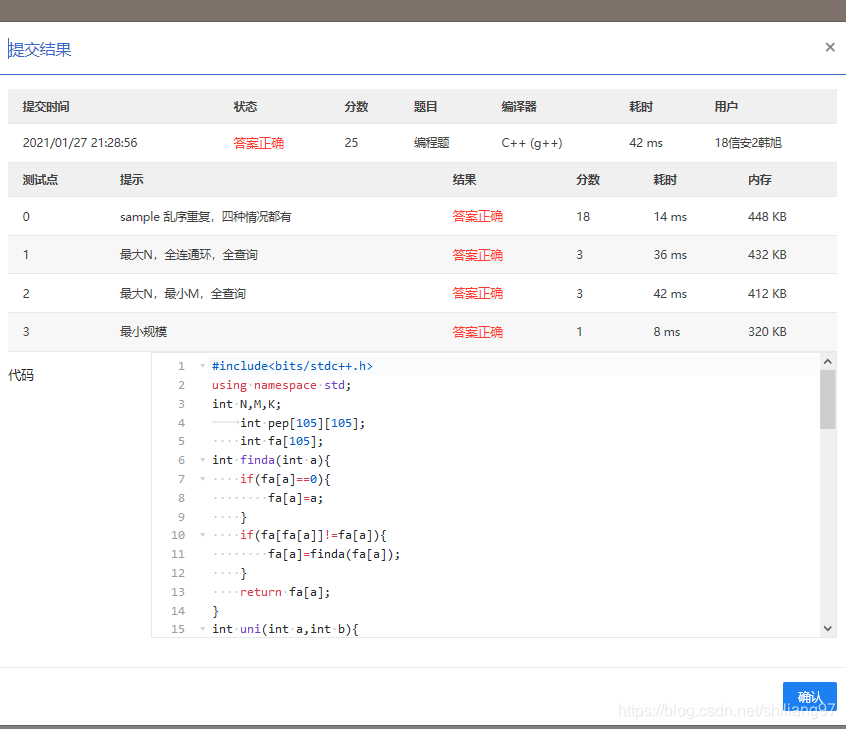
Task: Click code line 'fa[a]=finda(fa[a]);'
Action: pos(334,554)
